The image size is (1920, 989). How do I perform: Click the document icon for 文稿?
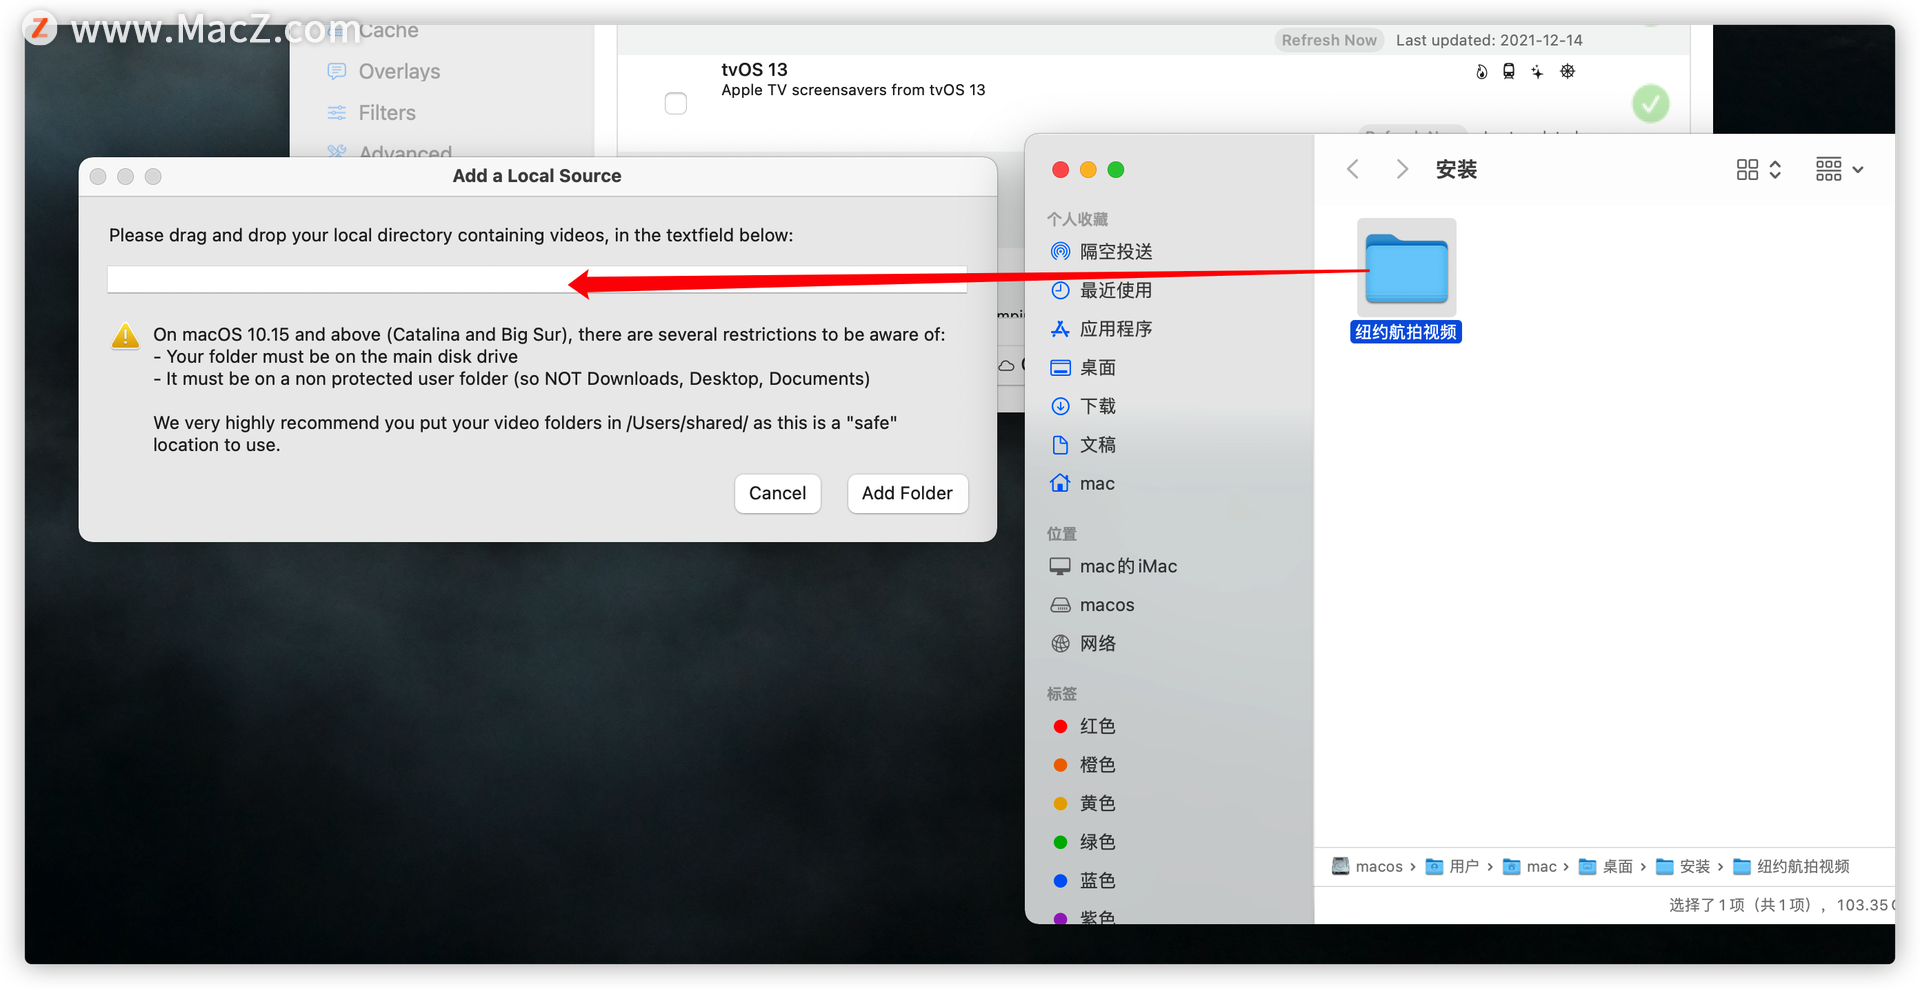click(1060, 445)
